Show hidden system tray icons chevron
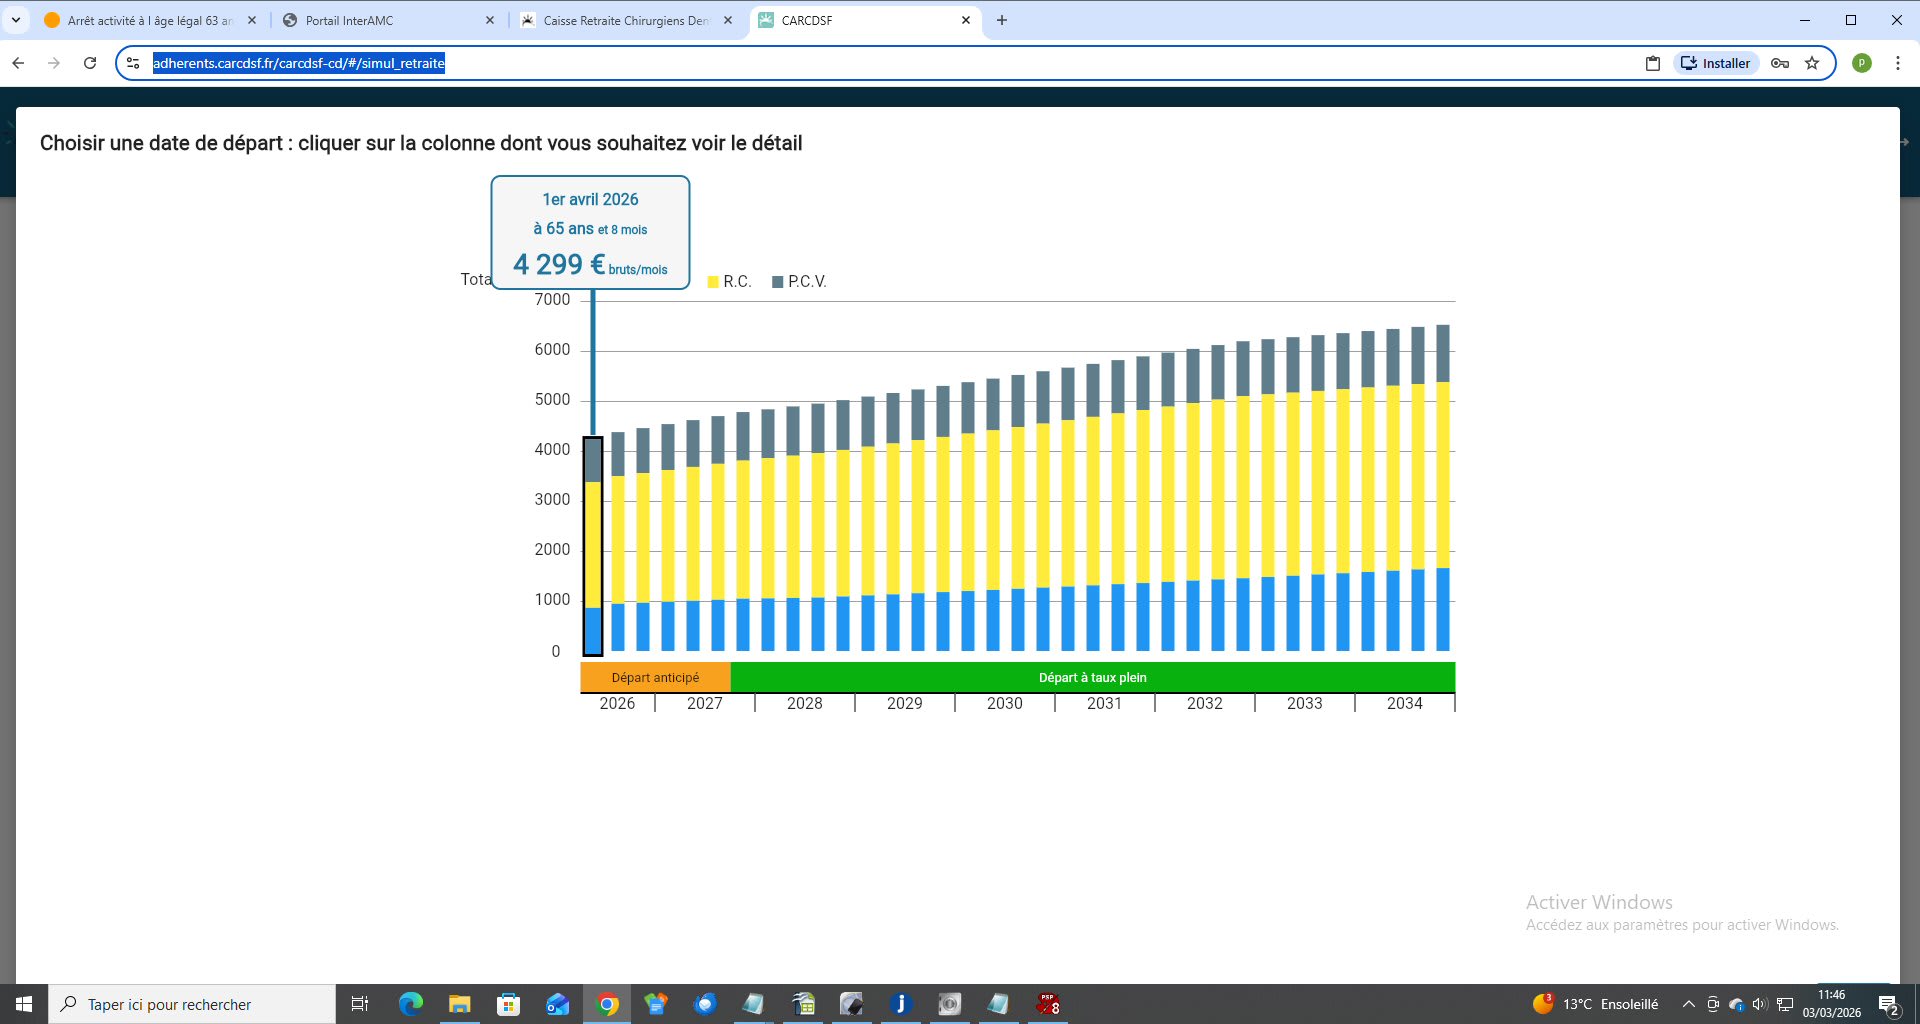The image size is (1920, 1024). [x=1688, y=1004]
